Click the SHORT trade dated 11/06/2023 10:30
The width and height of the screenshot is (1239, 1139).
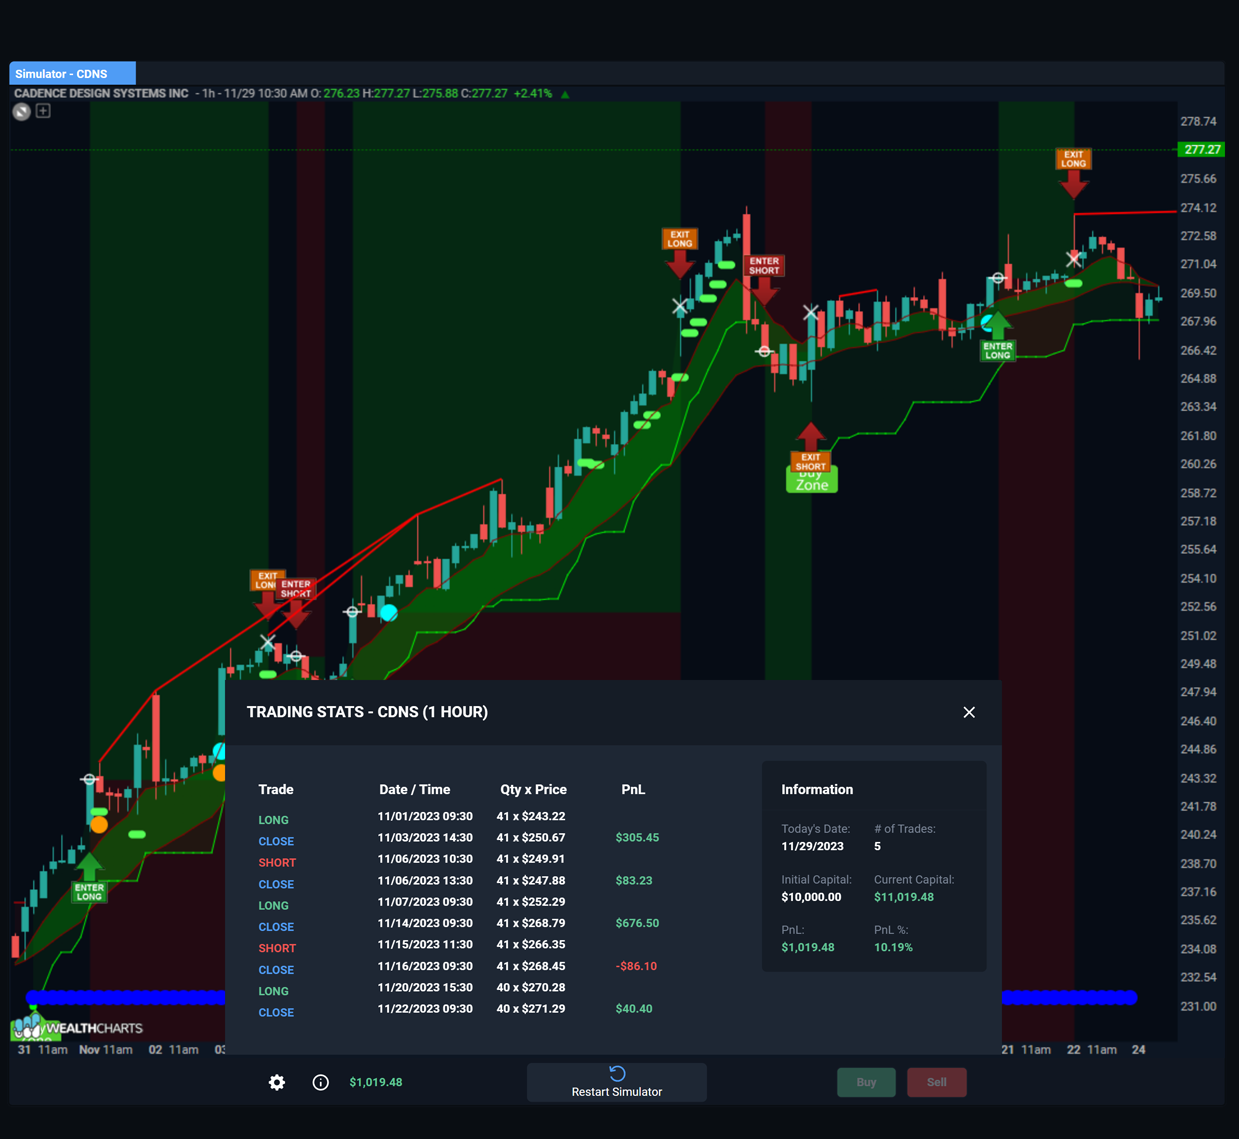tap(277, 862)
